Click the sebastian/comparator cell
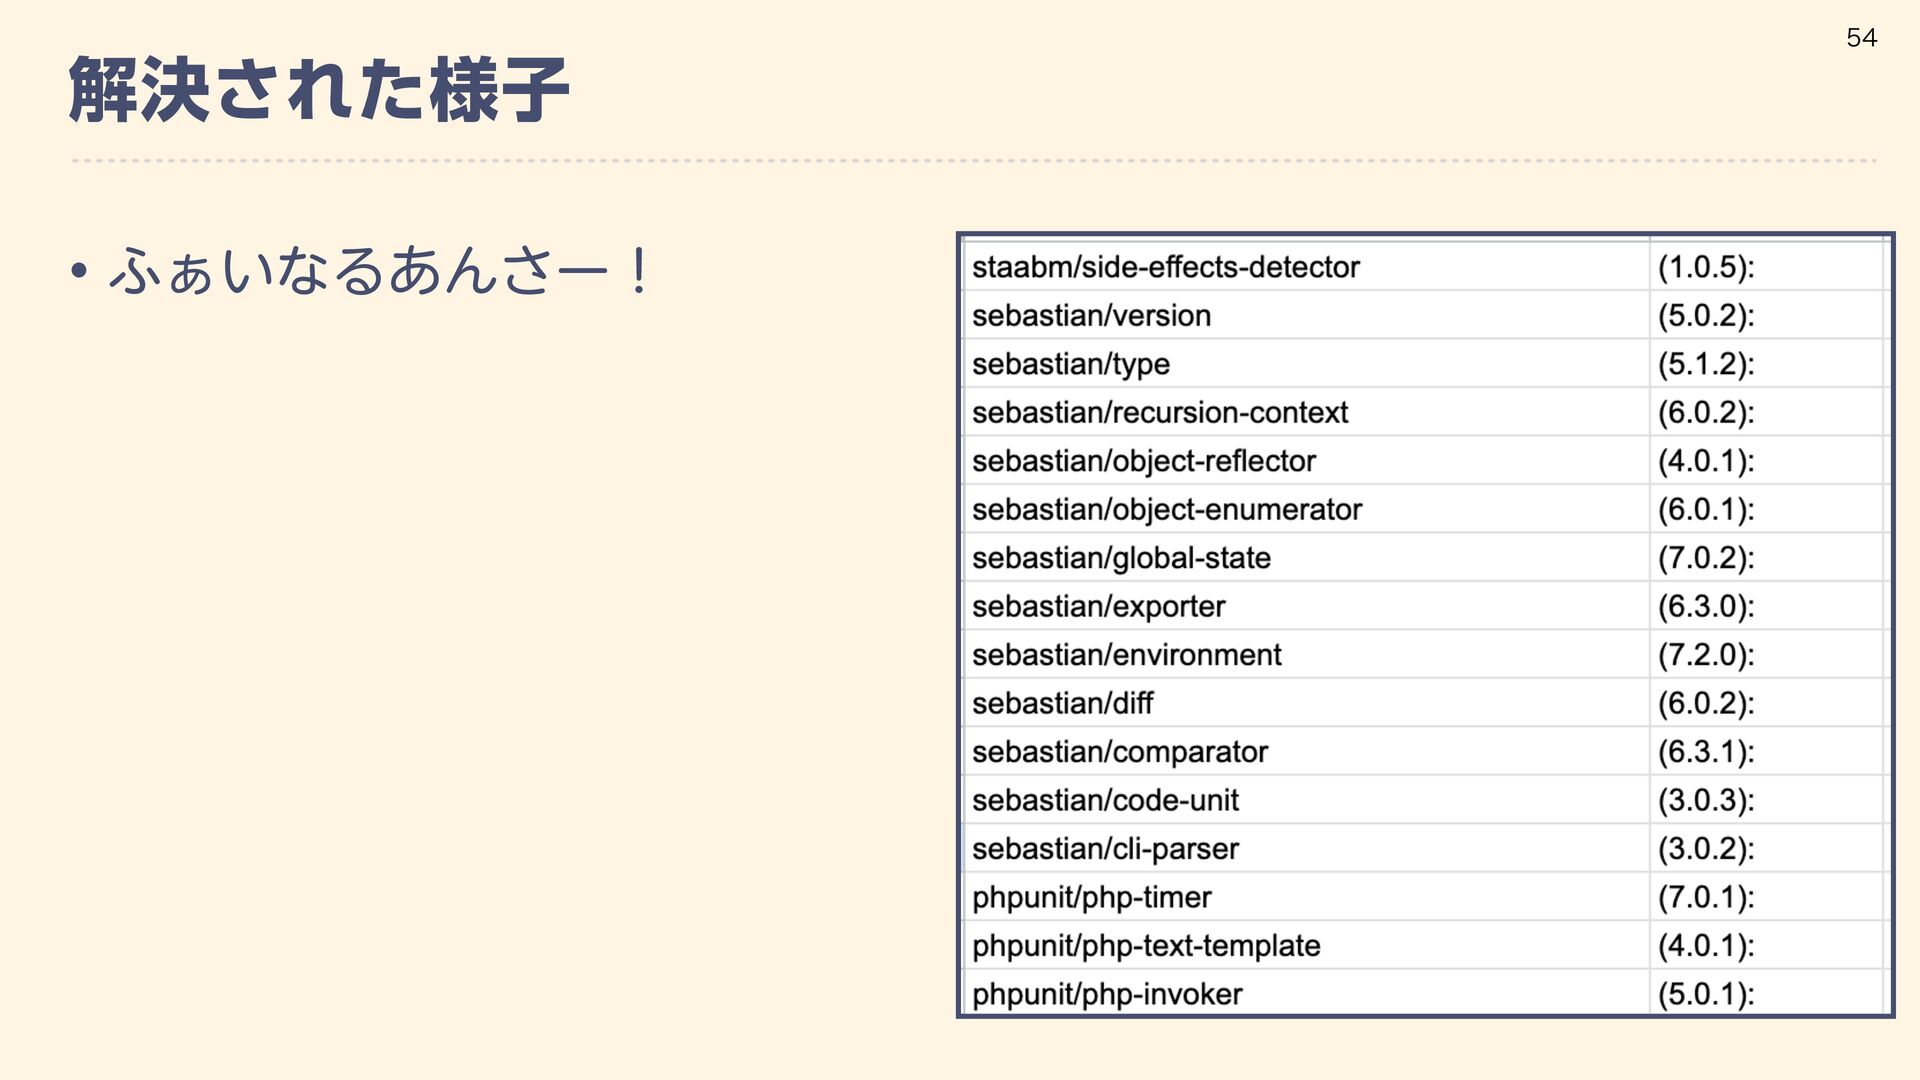The height and width of the screenshot is (1080, 1920). (1120, 752)
